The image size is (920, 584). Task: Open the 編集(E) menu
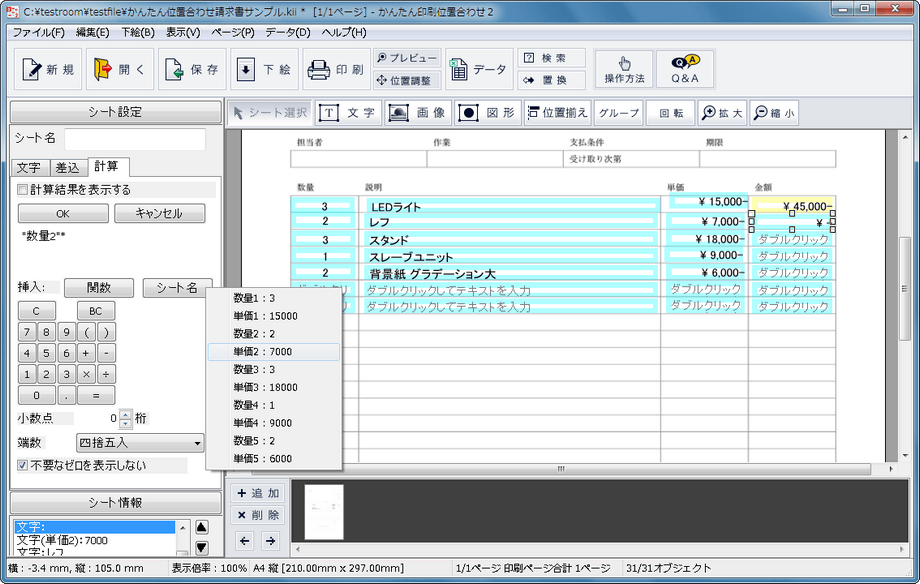click(93, 32)
